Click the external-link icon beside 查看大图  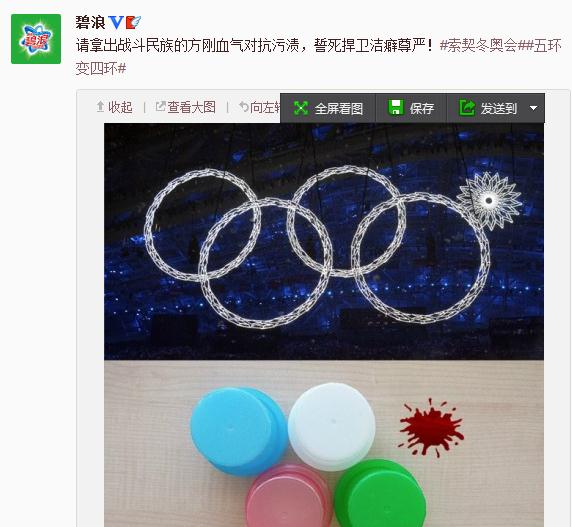click(x=160, y=106)
